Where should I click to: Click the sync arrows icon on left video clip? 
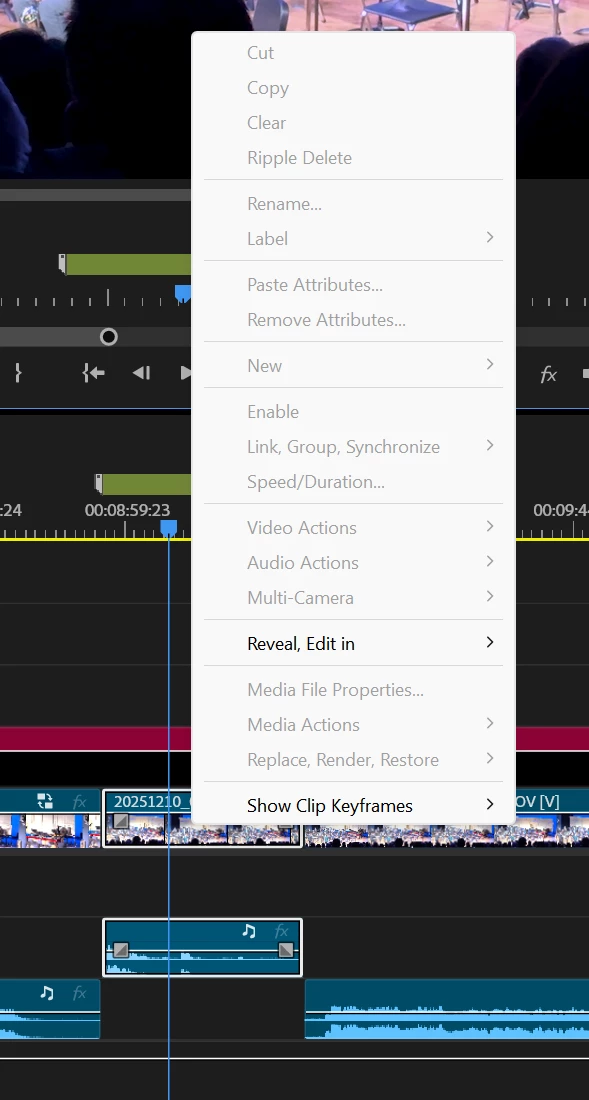pos(45,801)
